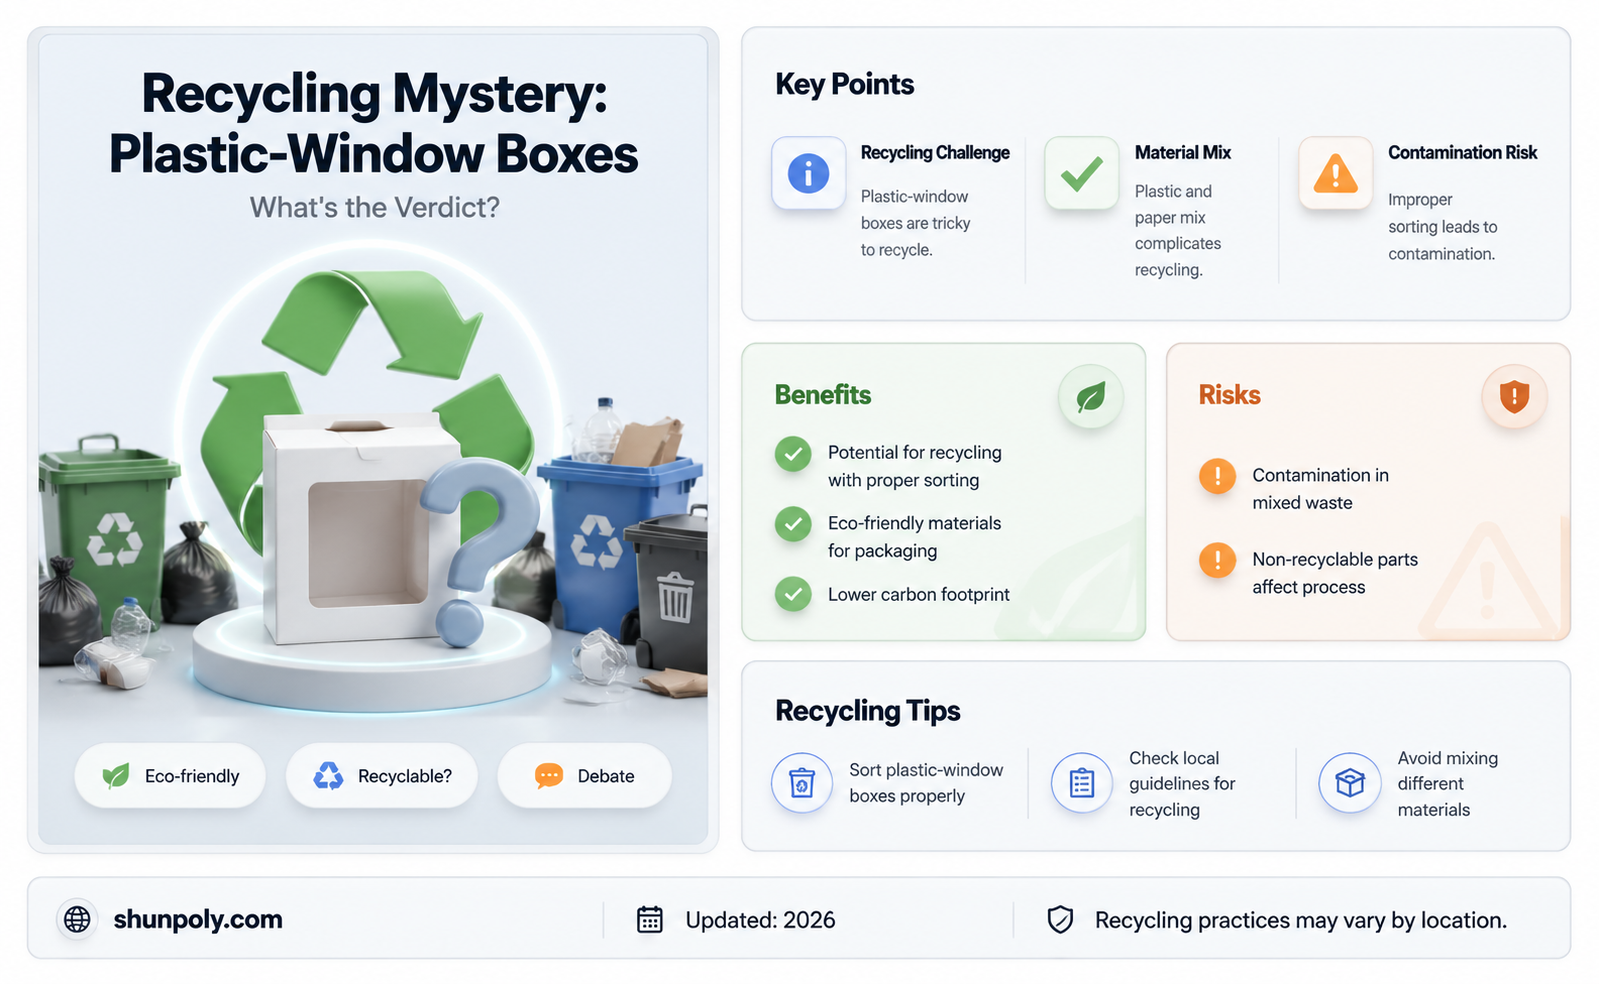This screenshot has width=1599, height=984.
Task: Click text Eco-friendly materials for packaging
Action: tap(914, 537)
